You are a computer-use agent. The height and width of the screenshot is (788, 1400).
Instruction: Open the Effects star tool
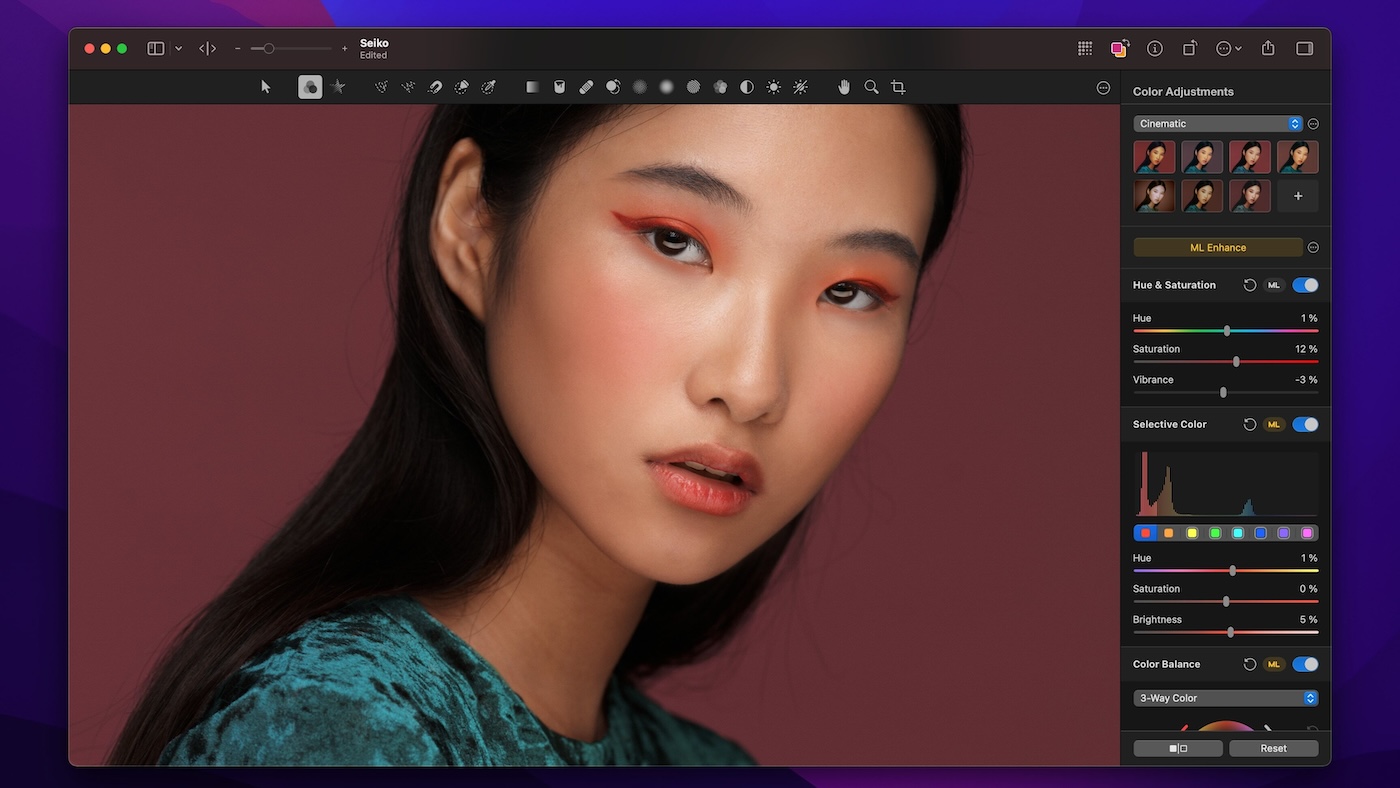pos(338,87)
